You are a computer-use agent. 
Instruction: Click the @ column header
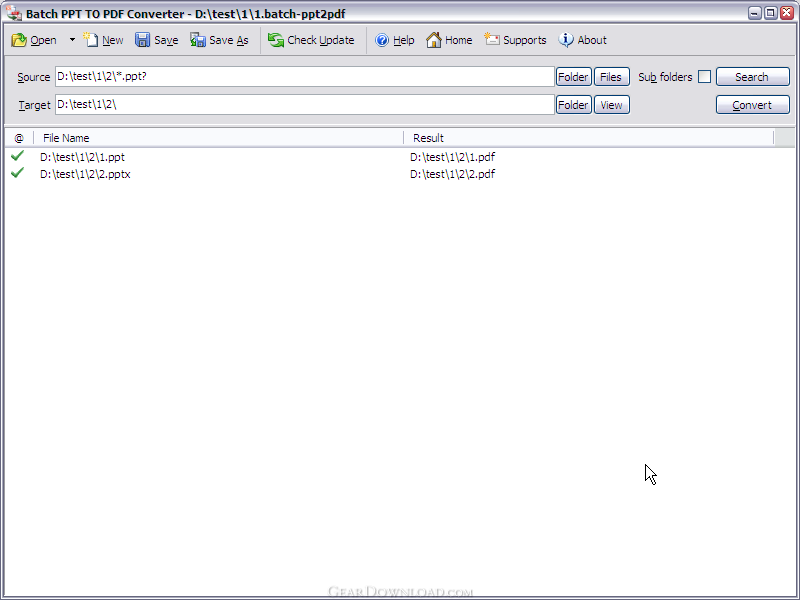point(19,138)
